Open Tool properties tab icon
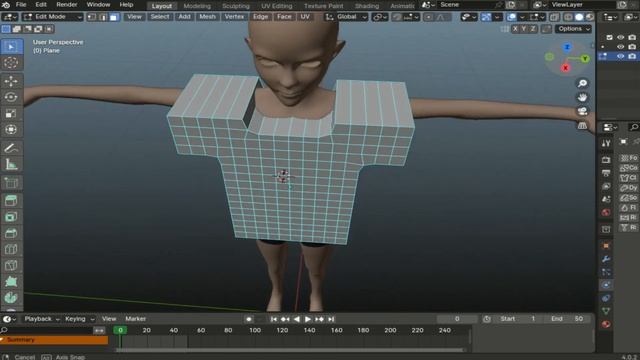Image resolution: width=640 pixels, height=360 pixels. [606, 143]
